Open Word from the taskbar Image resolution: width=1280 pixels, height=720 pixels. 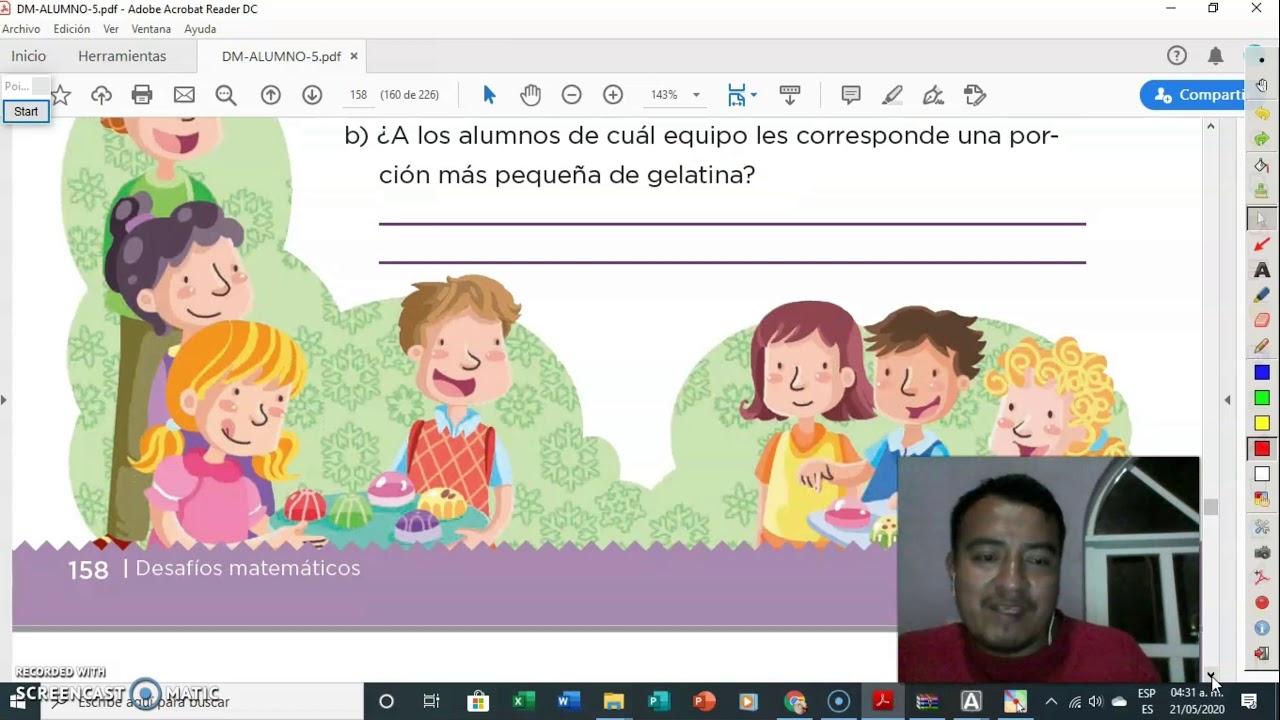(x=568, y=701)
